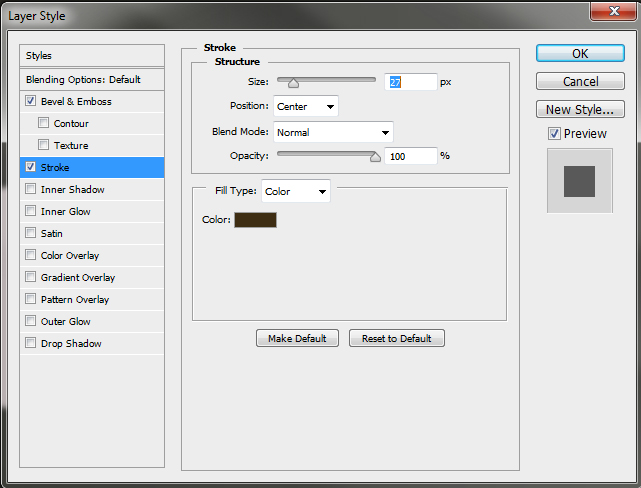Open the Fill Type dropdown
Screen dimensions: 641x488
(295, 192)
